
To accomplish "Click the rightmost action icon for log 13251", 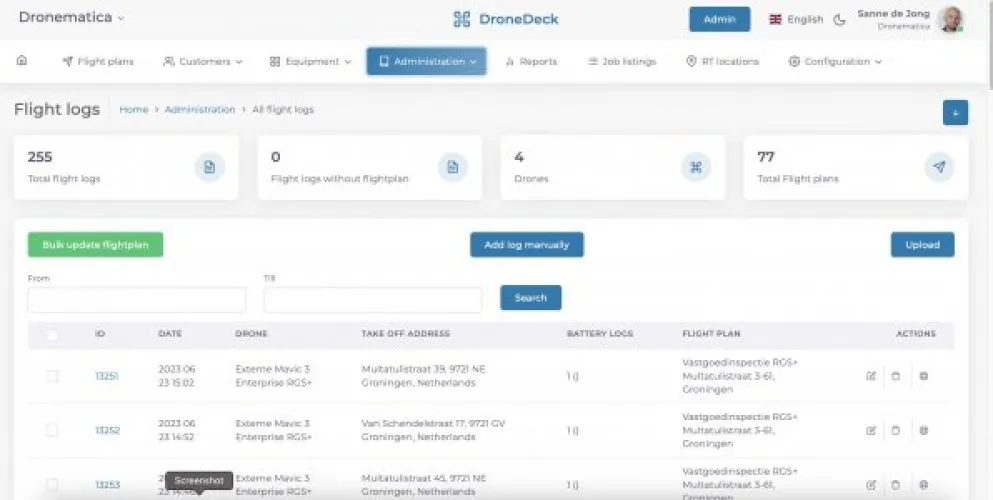I will [x=923, y=376].
